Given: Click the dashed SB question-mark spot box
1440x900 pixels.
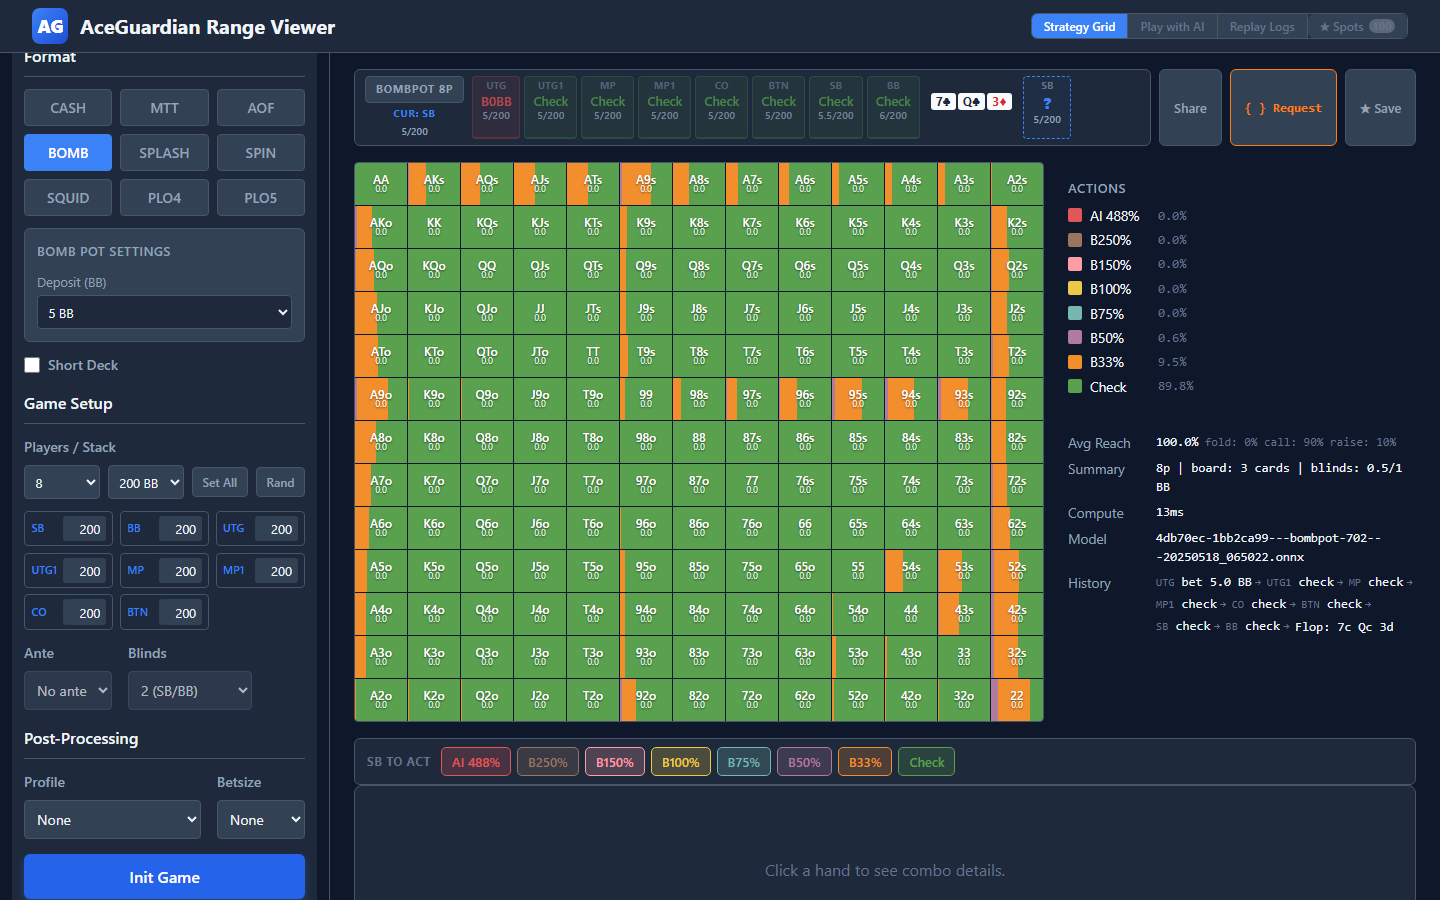Looking at the screenshot, I should click(1047, 107).
